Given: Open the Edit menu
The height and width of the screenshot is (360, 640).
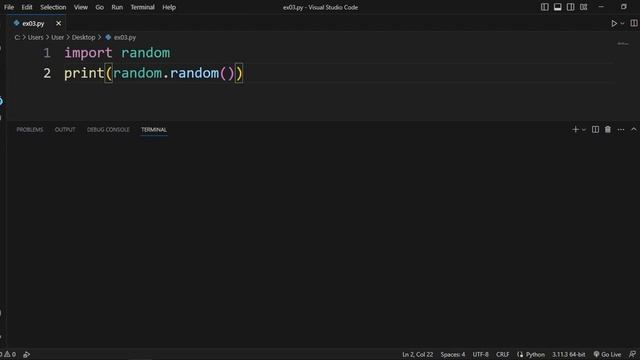Looking at the screenshot, I should coord(27,7).
